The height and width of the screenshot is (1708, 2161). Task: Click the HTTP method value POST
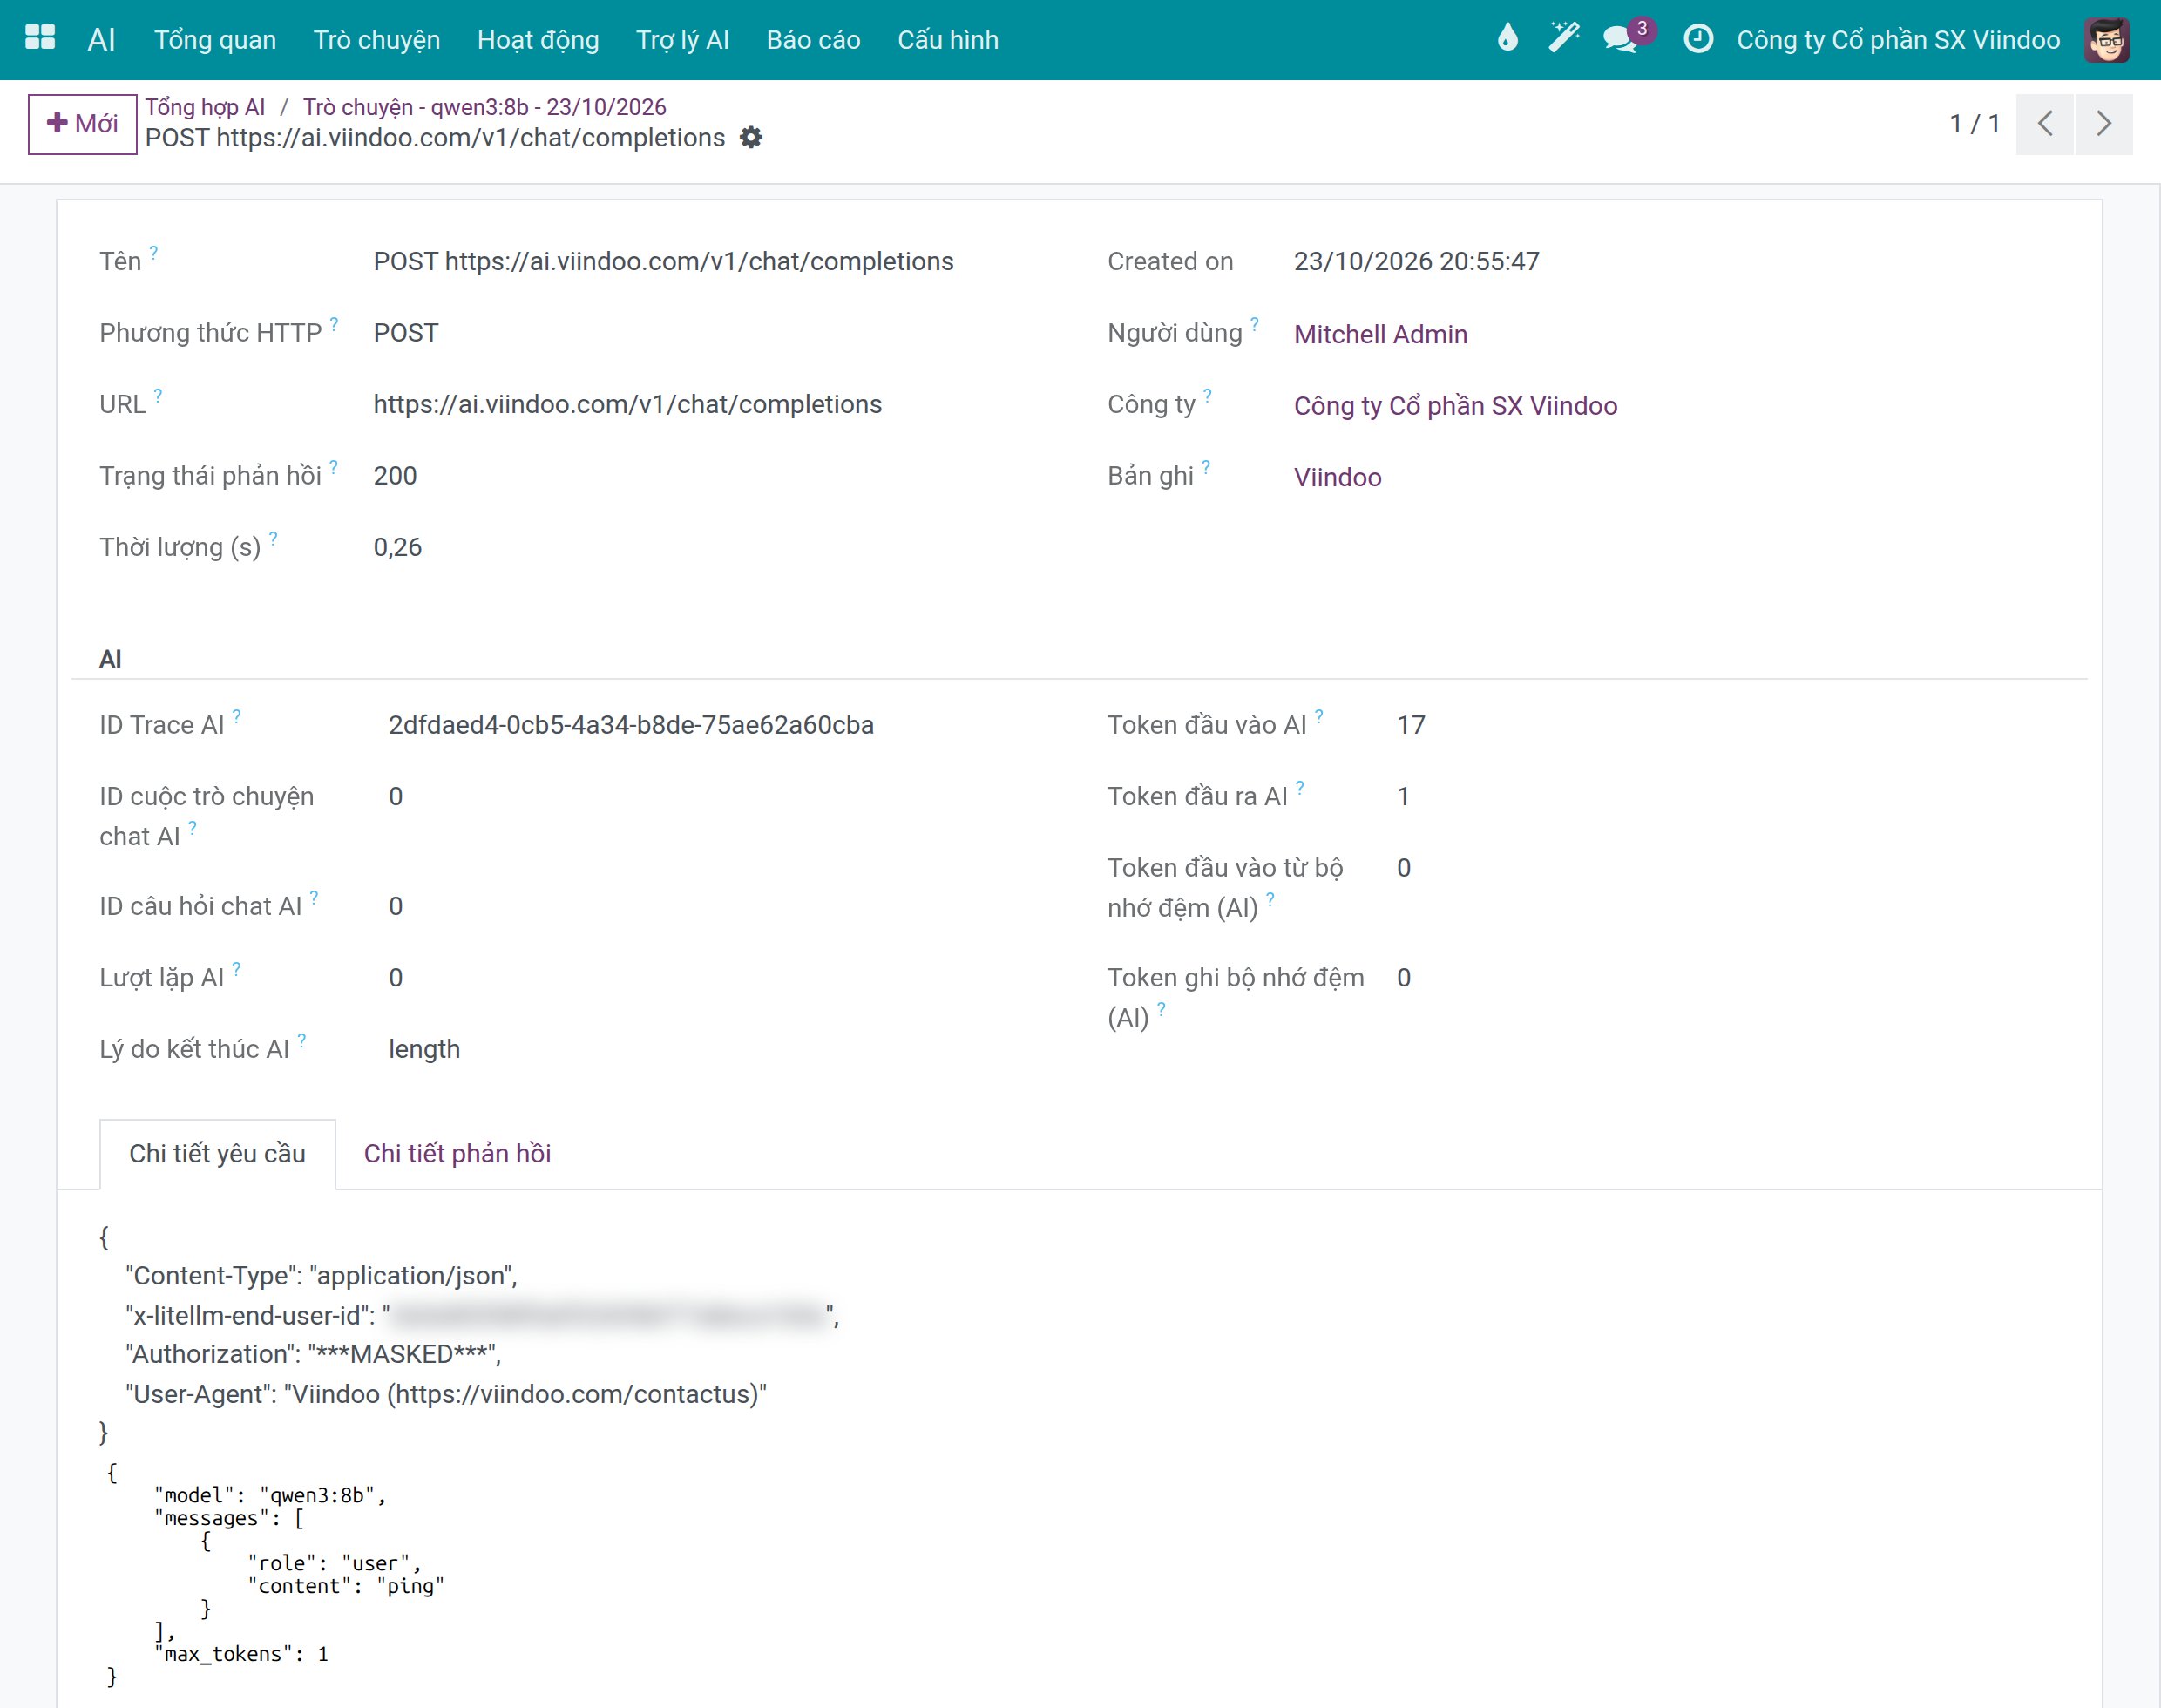tap(406, 333)
